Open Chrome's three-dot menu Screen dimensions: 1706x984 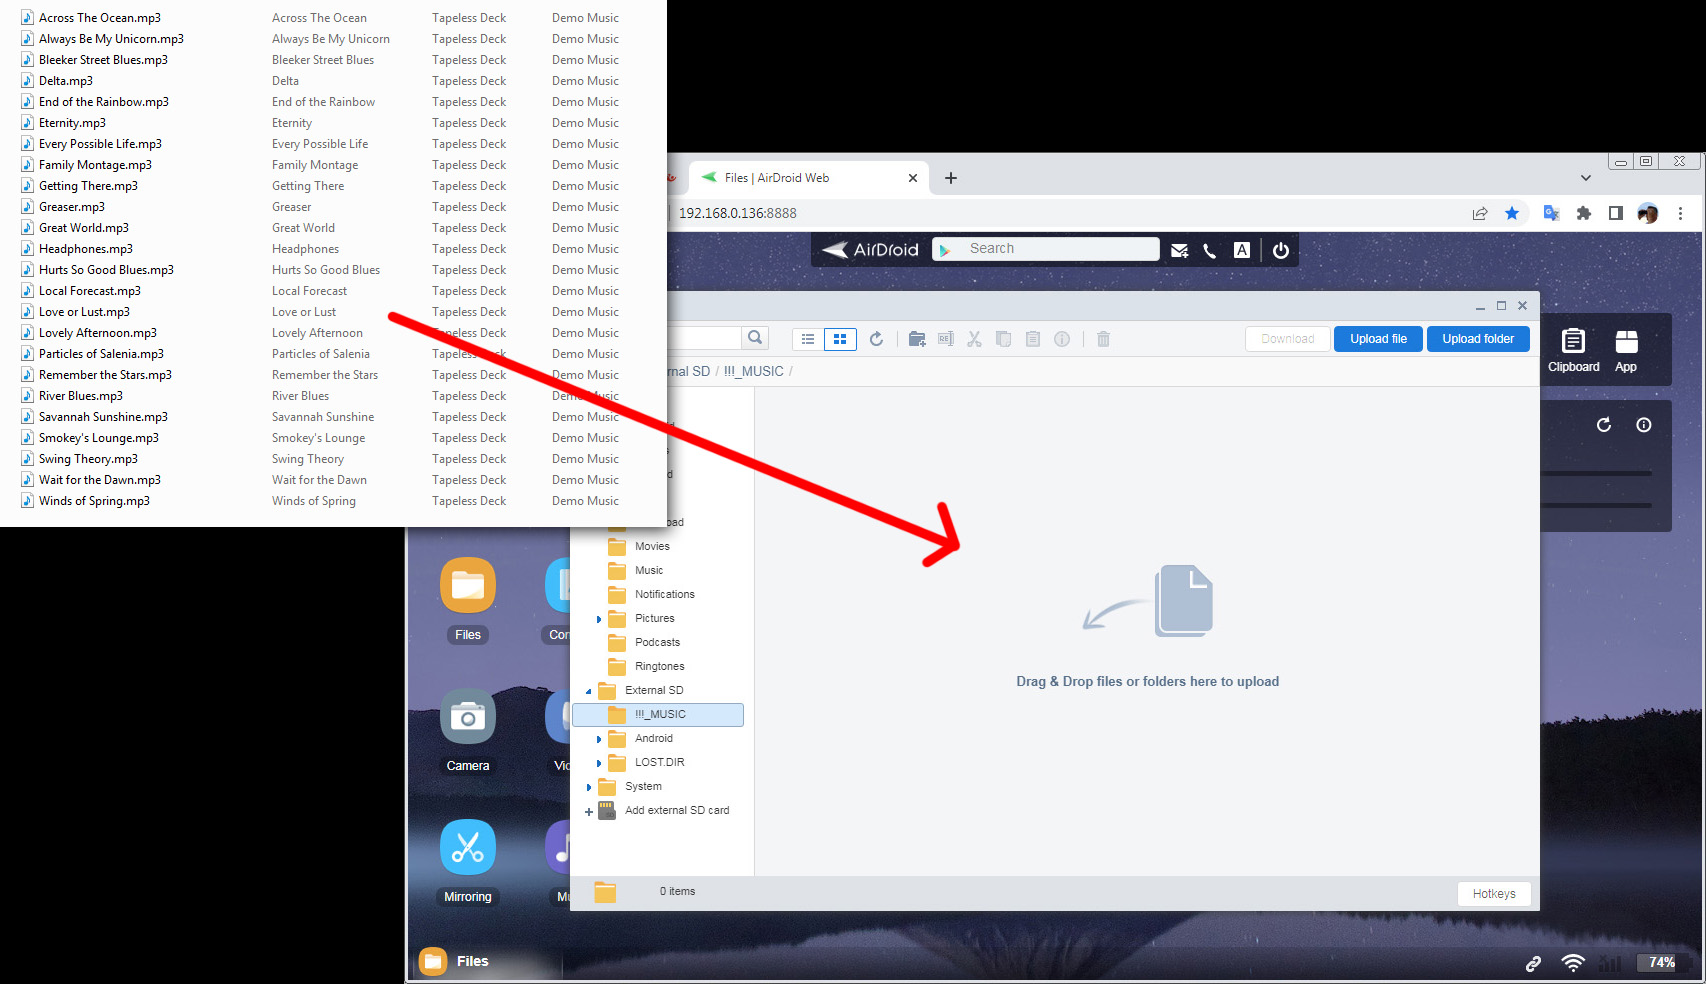(1680, 213)
